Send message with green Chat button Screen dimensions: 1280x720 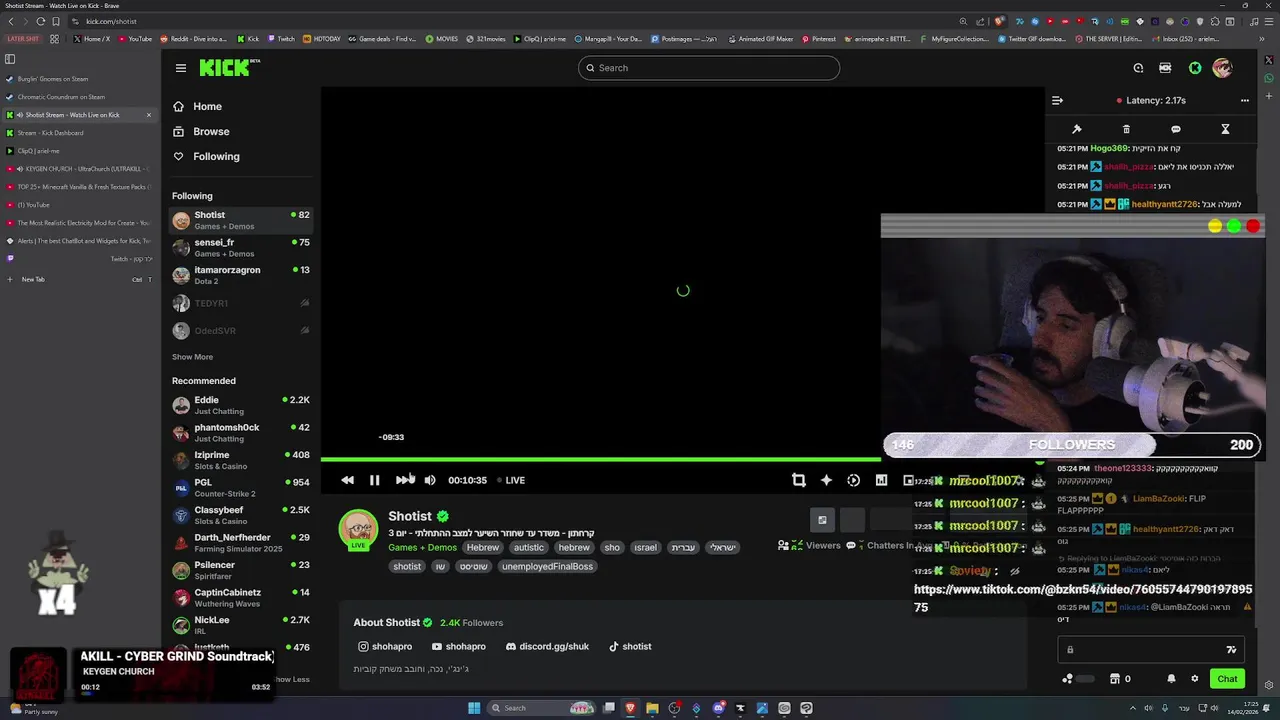tap(1227, 679)
